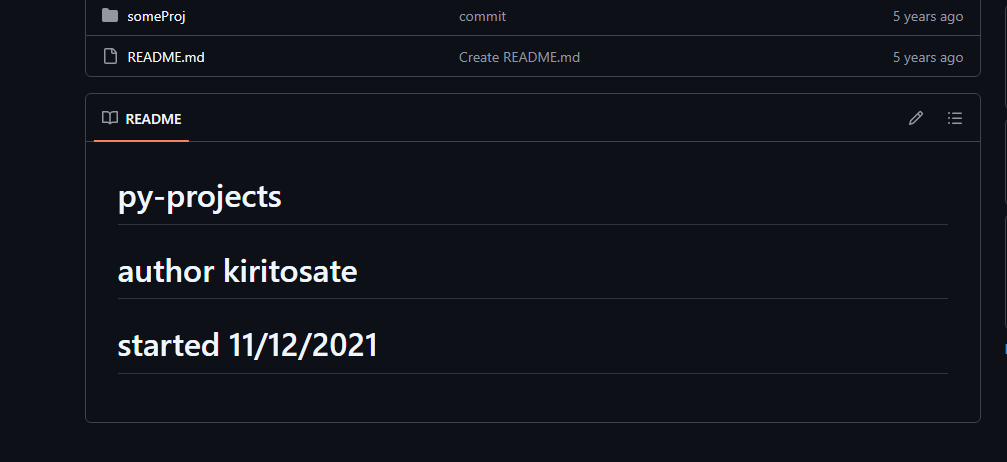Click the name "kiritosate" in the README
The image size is (1007, 462).
tap(291, 271)
